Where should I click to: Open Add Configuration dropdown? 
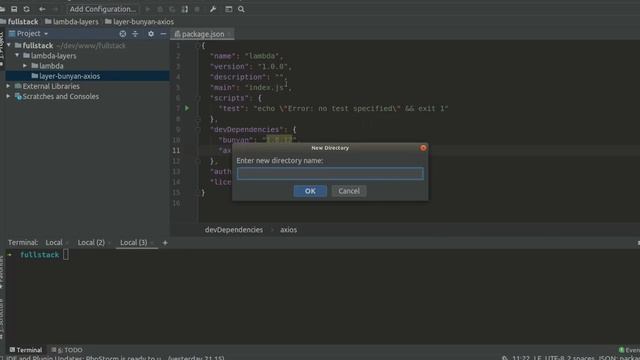(x=102, y=9)
